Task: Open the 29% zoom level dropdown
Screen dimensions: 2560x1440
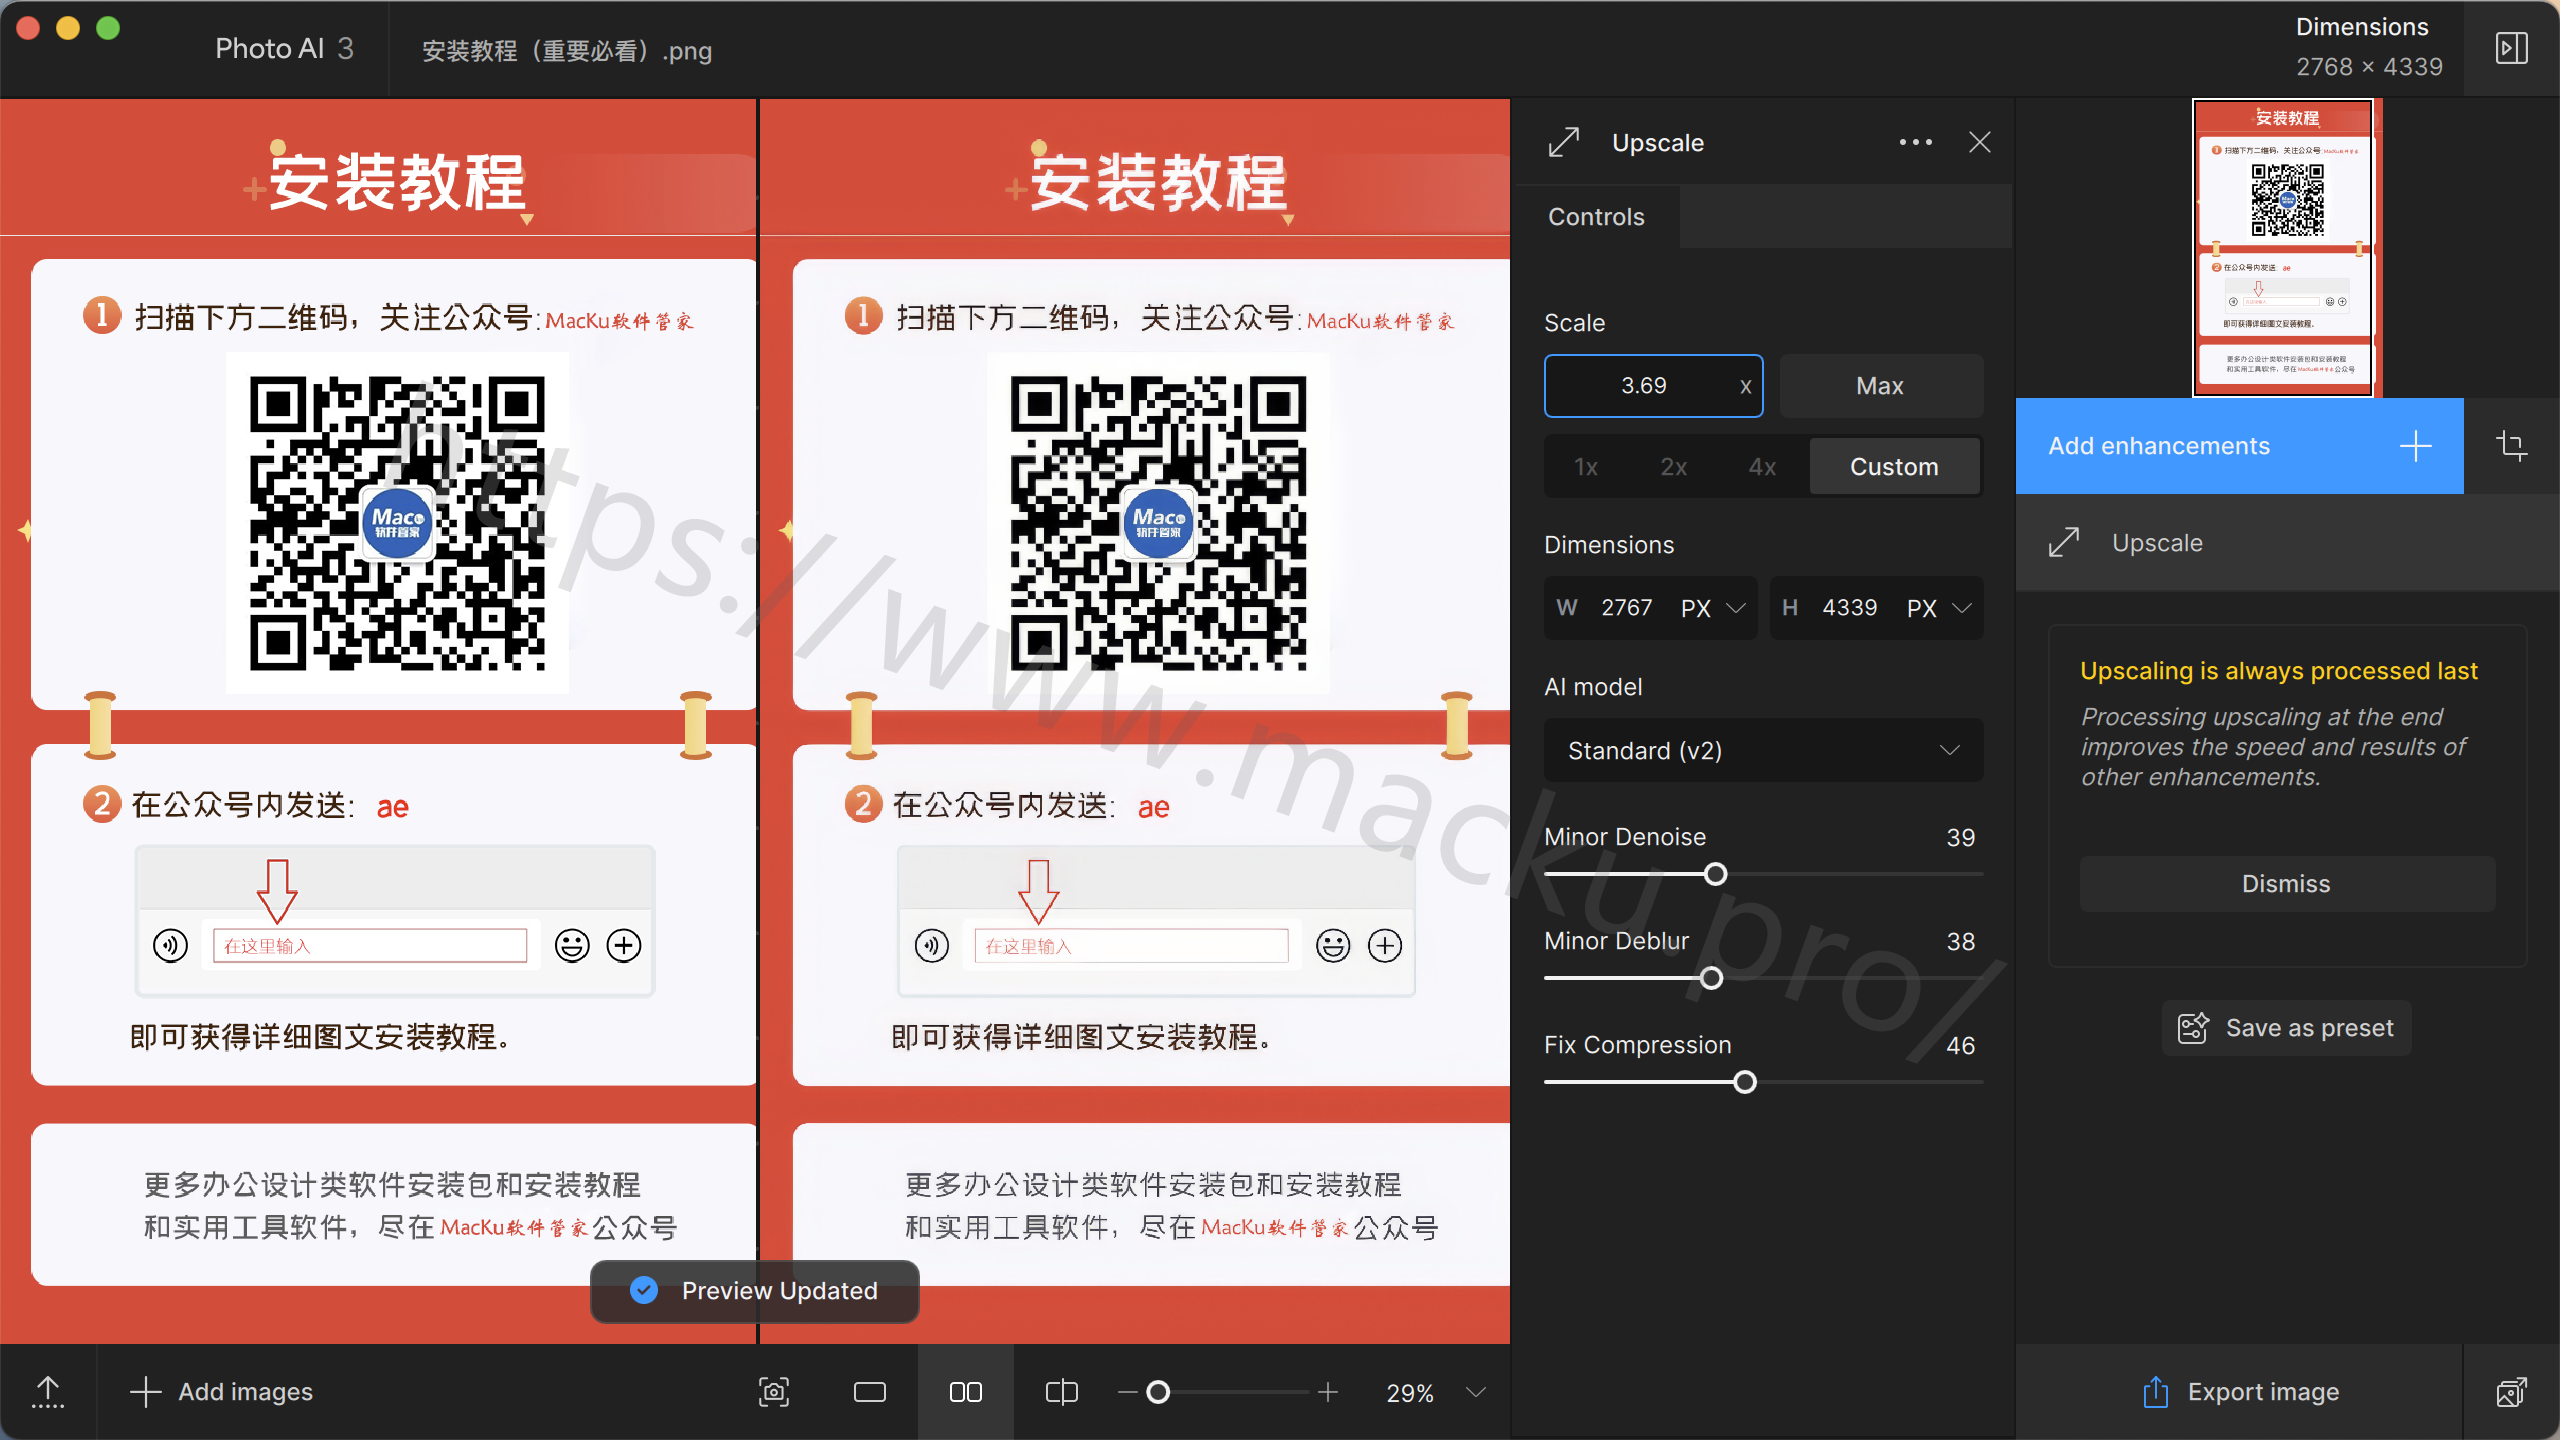Action: tap(1437, 1392)
